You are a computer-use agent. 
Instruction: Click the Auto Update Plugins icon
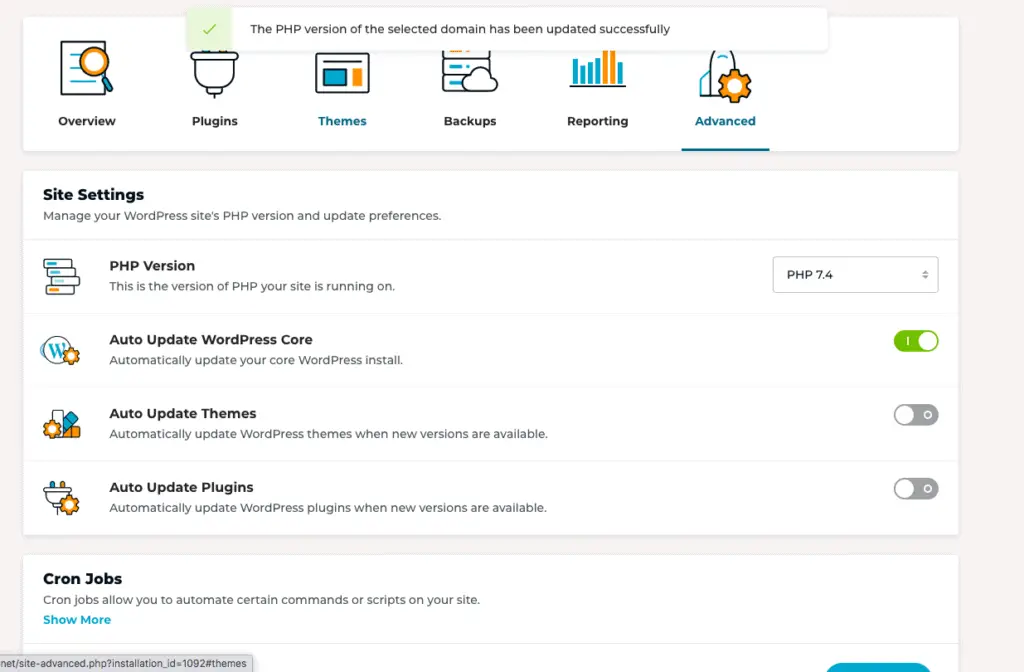[61, 498]
